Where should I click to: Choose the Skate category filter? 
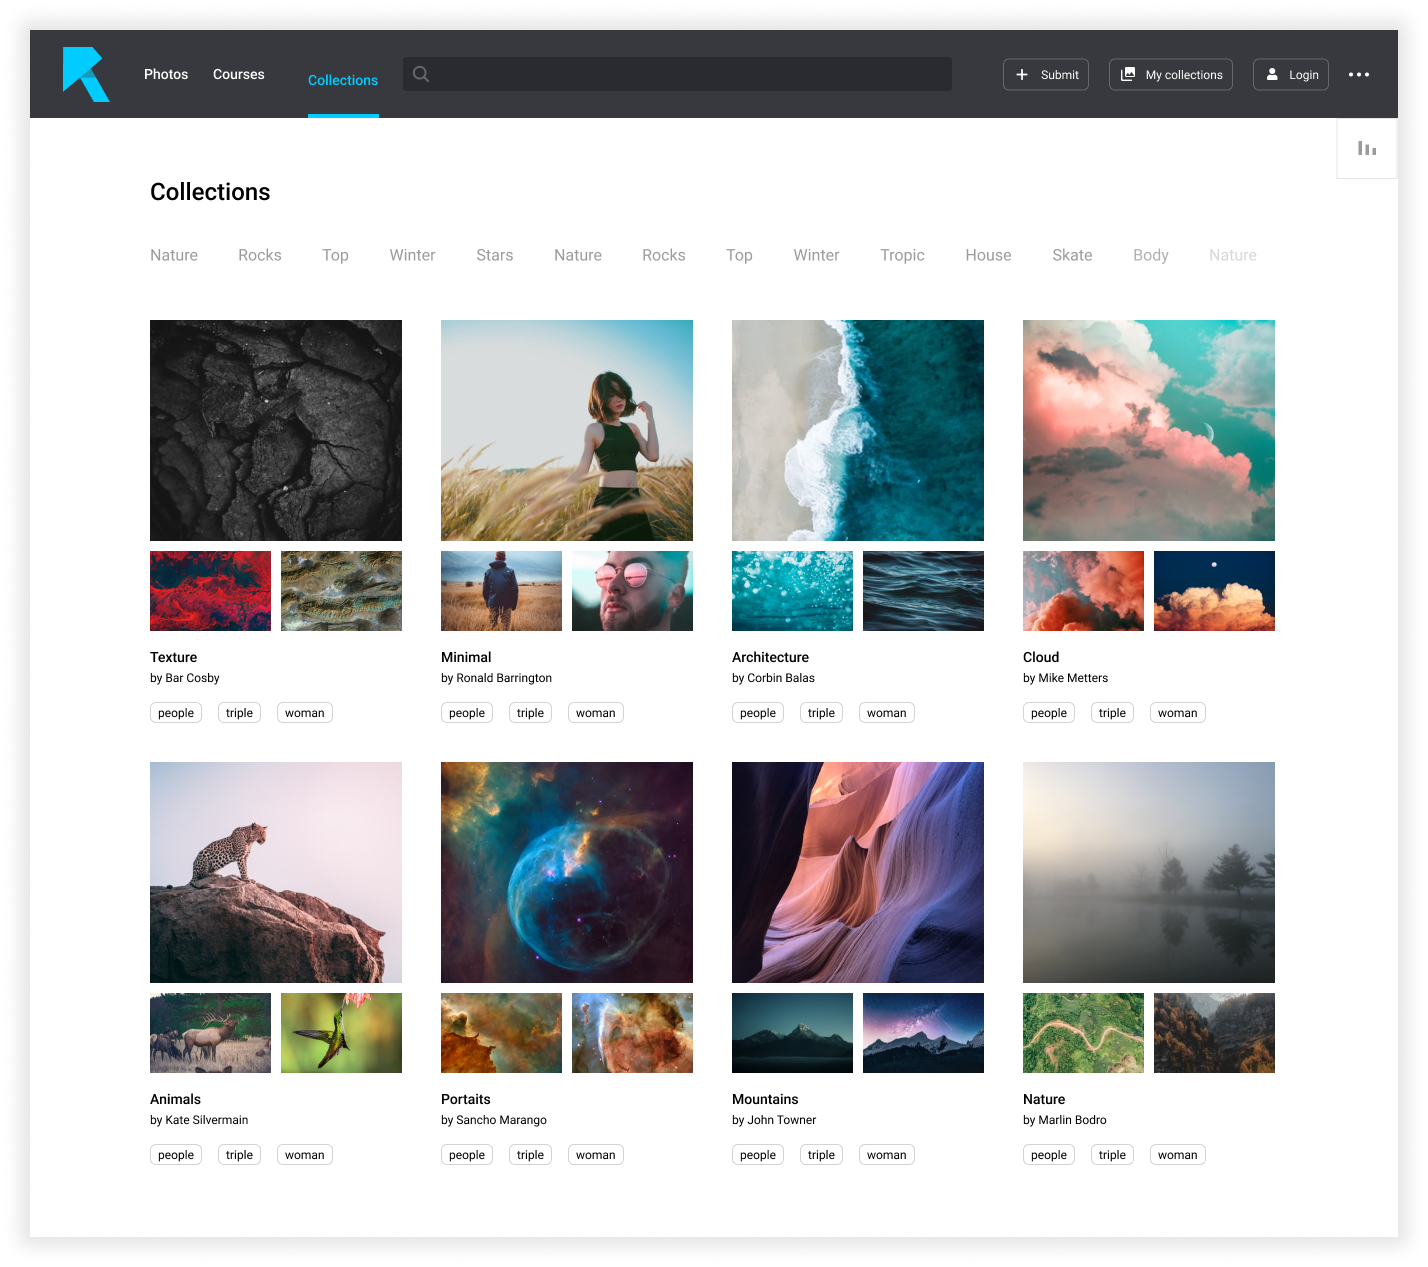point(1071,256)
